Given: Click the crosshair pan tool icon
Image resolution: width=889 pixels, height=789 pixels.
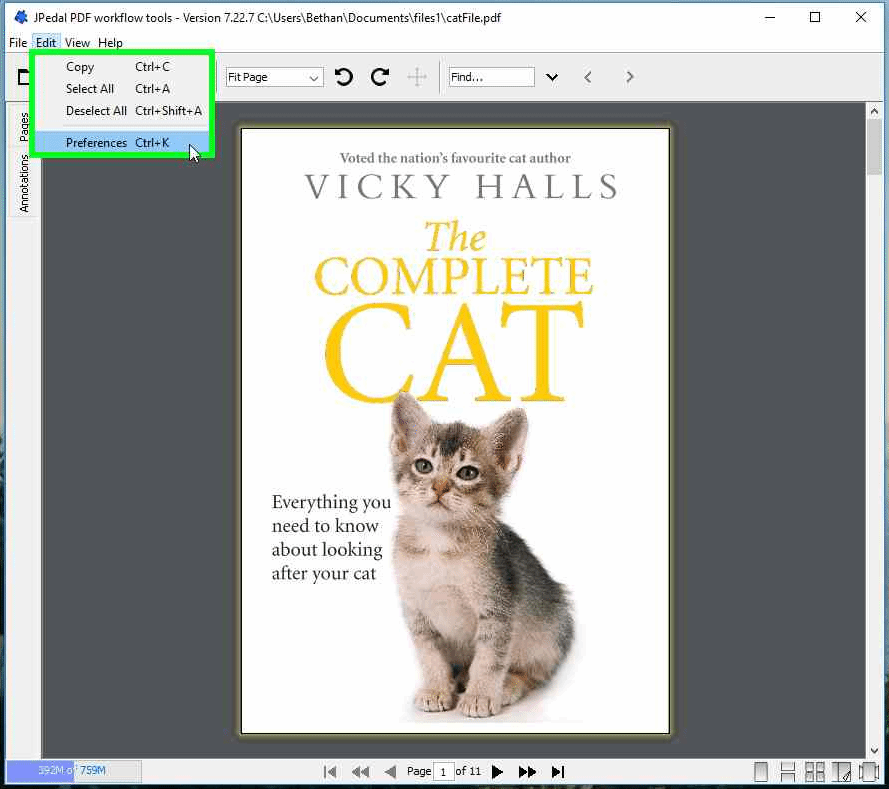Looking at the screenshot, I should (x=417, y=77).
